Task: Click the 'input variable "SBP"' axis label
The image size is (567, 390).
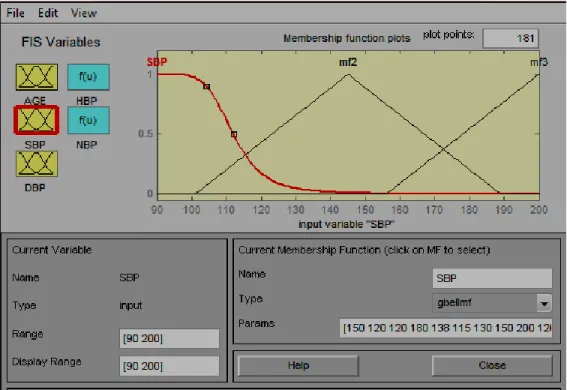Action: pyautogui.click(x=346, y=224)
